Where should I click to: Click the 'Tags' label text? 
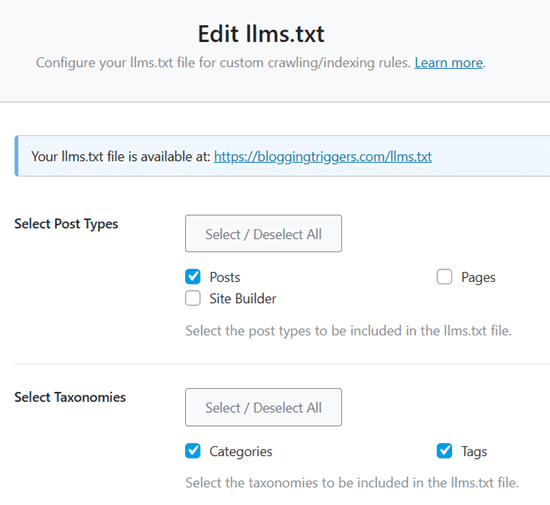[474, 452]
